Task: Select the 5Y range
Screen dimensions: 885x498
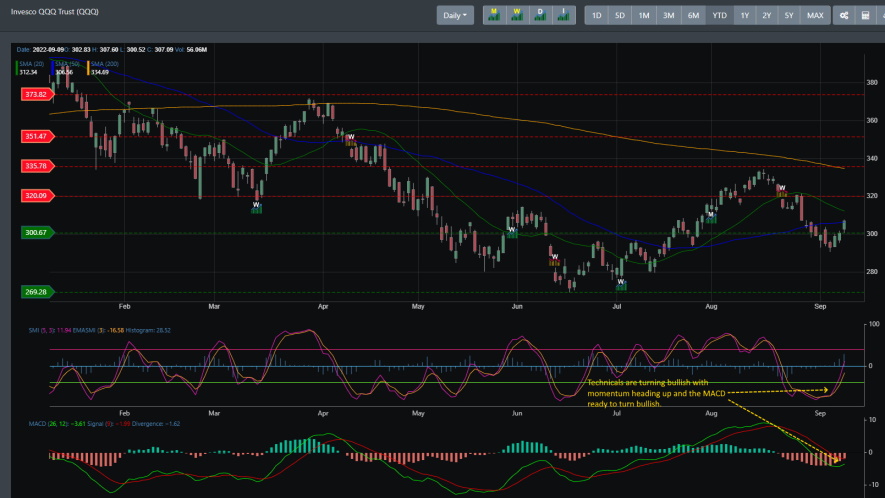Action: coord(789,15)
